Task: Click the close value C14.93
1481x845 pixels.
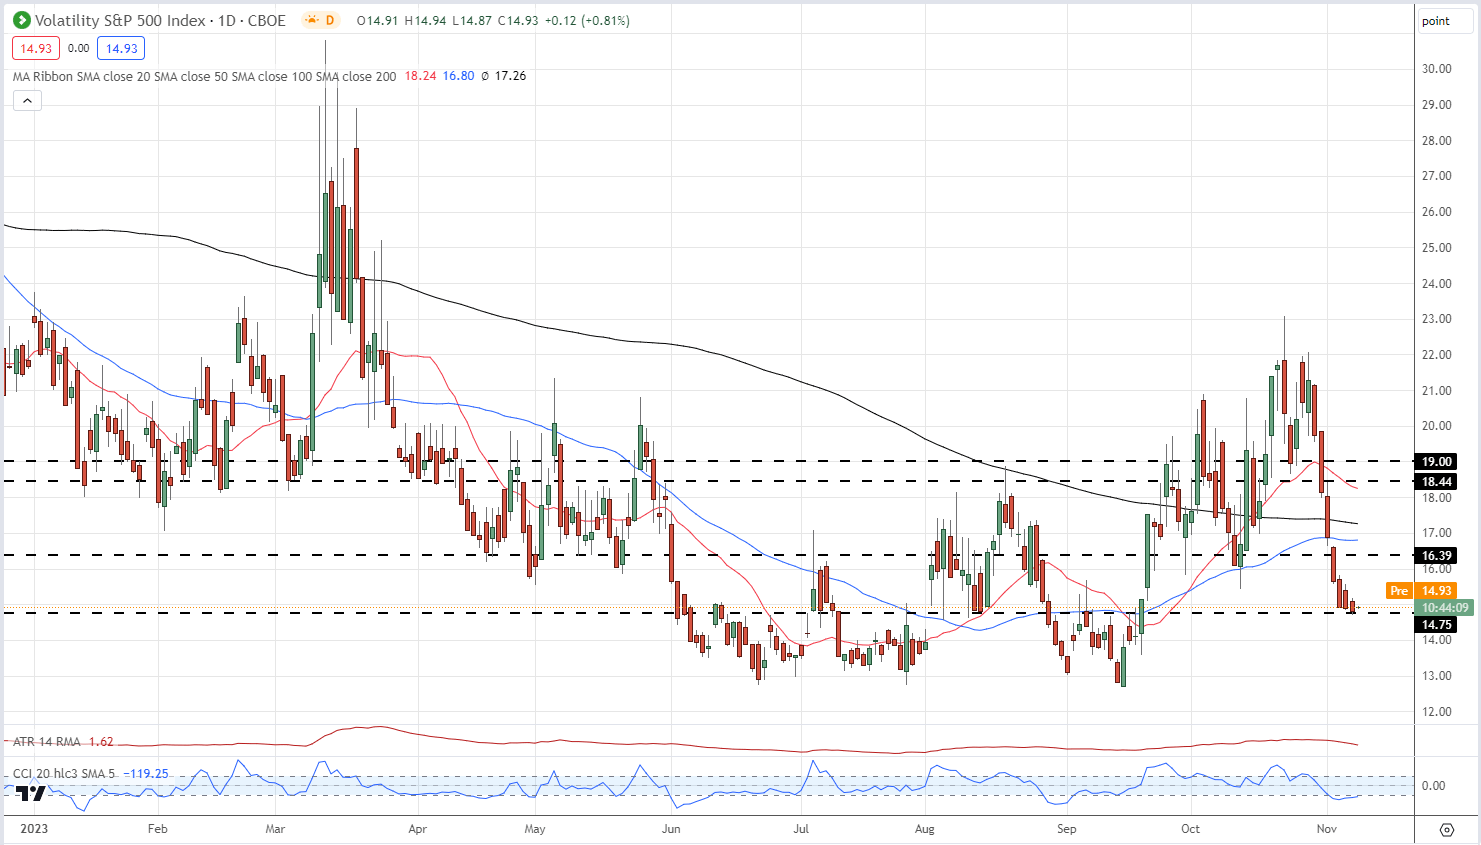Action: coord(518,20)
